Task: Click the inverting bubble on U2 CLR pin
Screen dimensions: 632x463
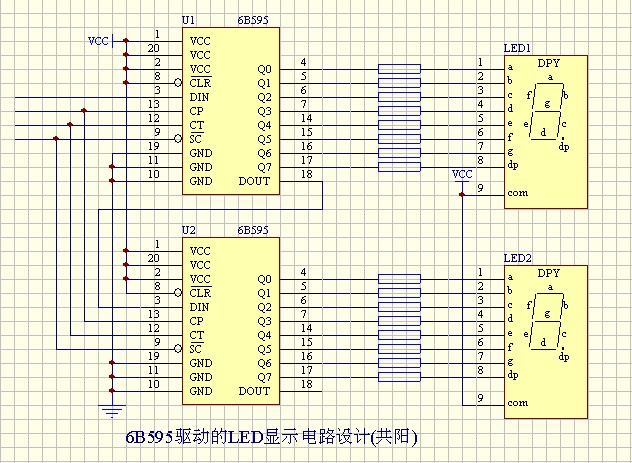Action: pyautogui.click(x=178, y=293)
